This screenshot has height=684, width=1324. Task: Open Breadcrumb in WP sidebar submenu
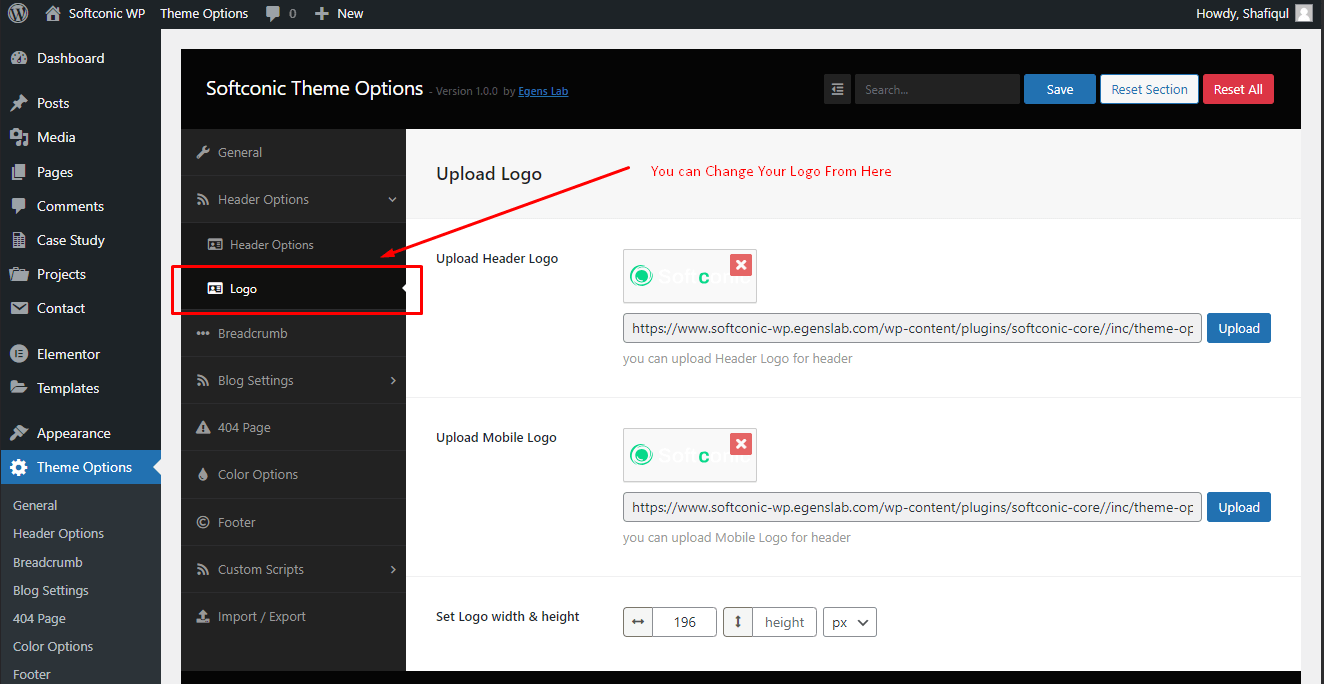pos(48,562)
